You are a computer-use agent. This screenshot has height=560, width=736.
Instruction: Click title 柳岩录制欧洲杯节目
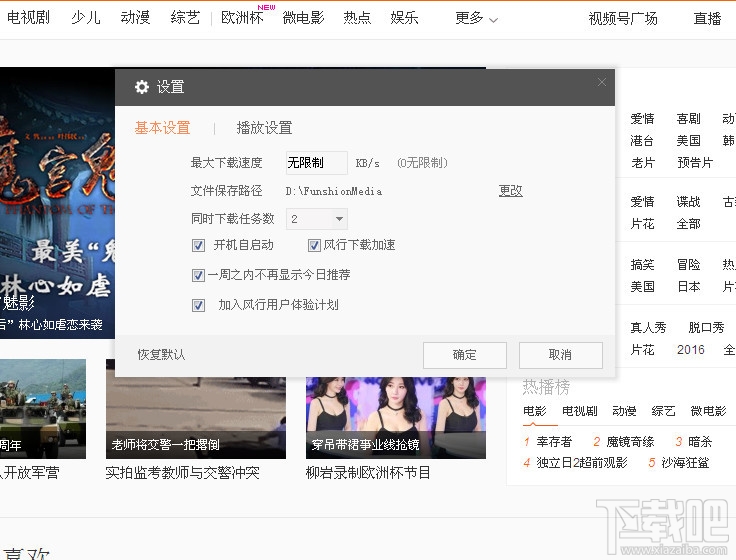tap(368, 473)
